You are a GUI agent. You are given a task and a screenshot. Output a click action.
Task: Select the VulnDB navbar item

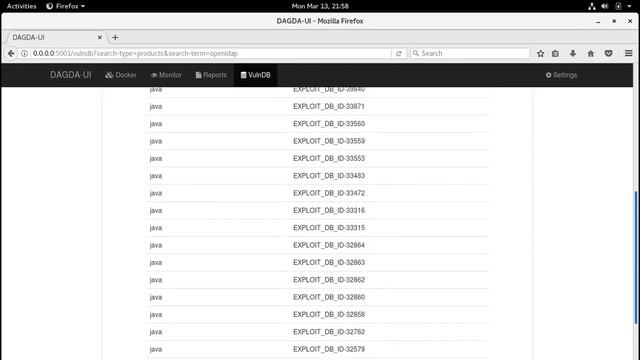click(x=256, y=75)
